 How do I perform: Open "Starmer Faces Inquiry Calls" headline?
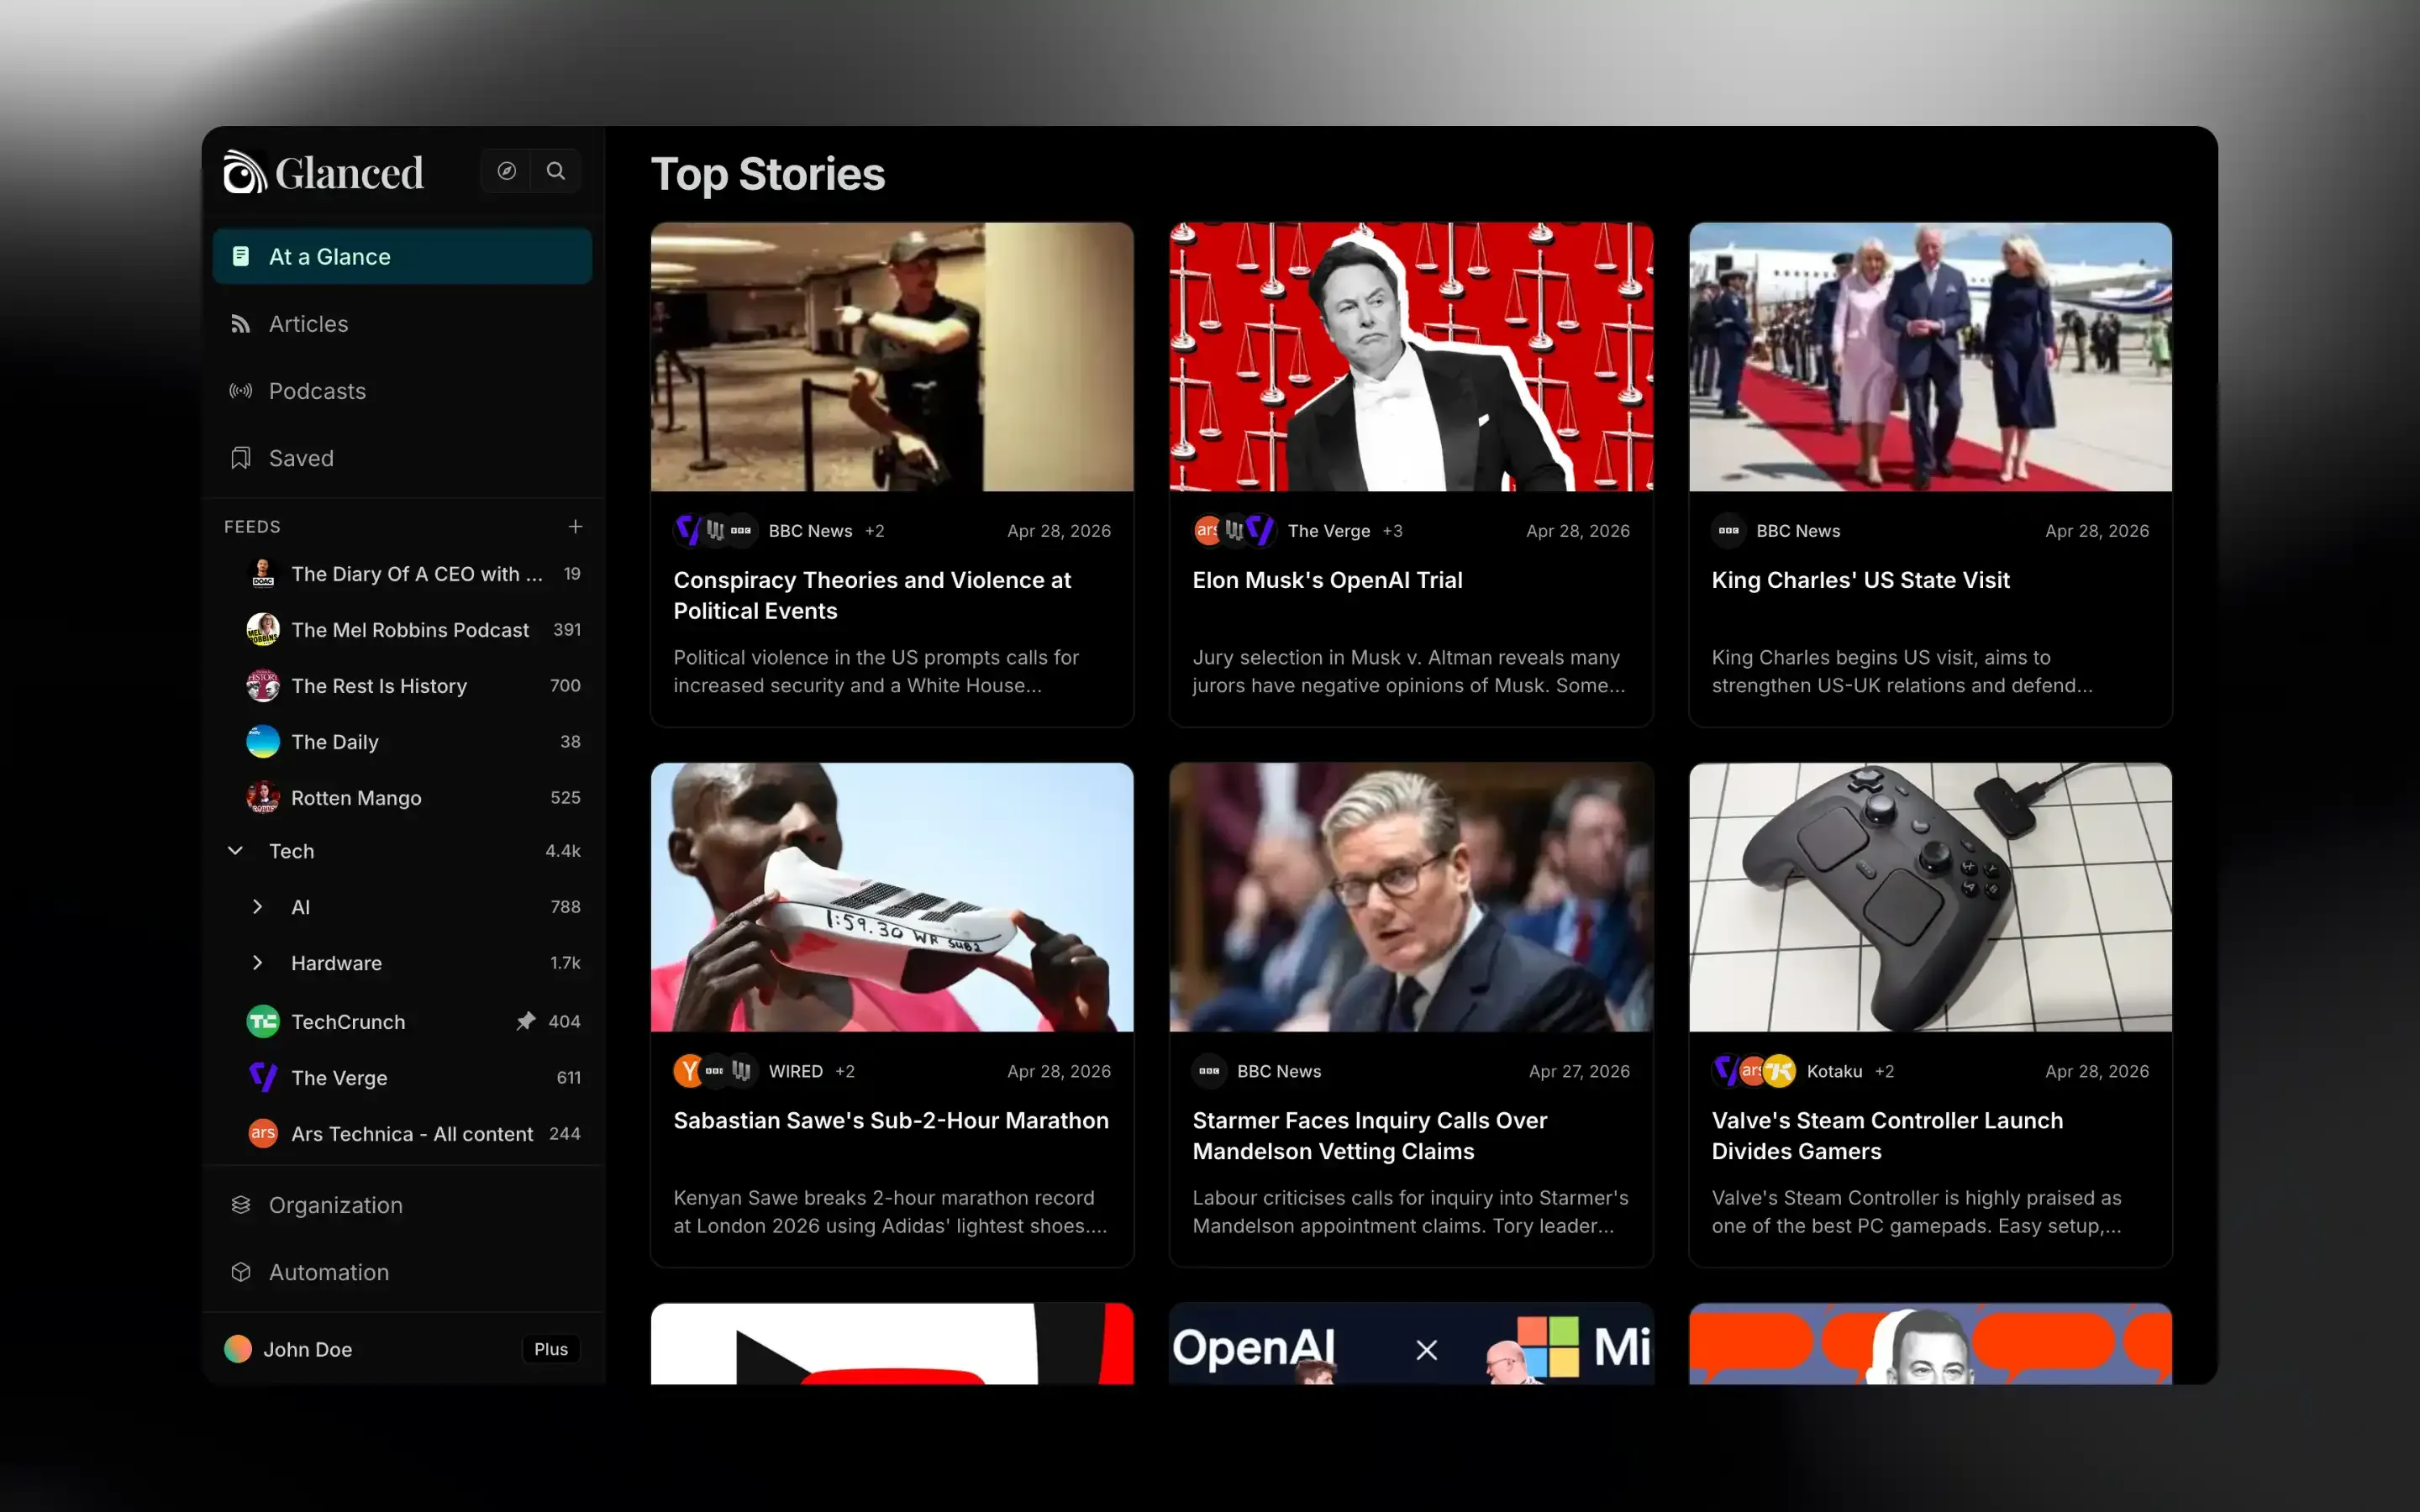pyautogui.click(x=1370, y=1135)
